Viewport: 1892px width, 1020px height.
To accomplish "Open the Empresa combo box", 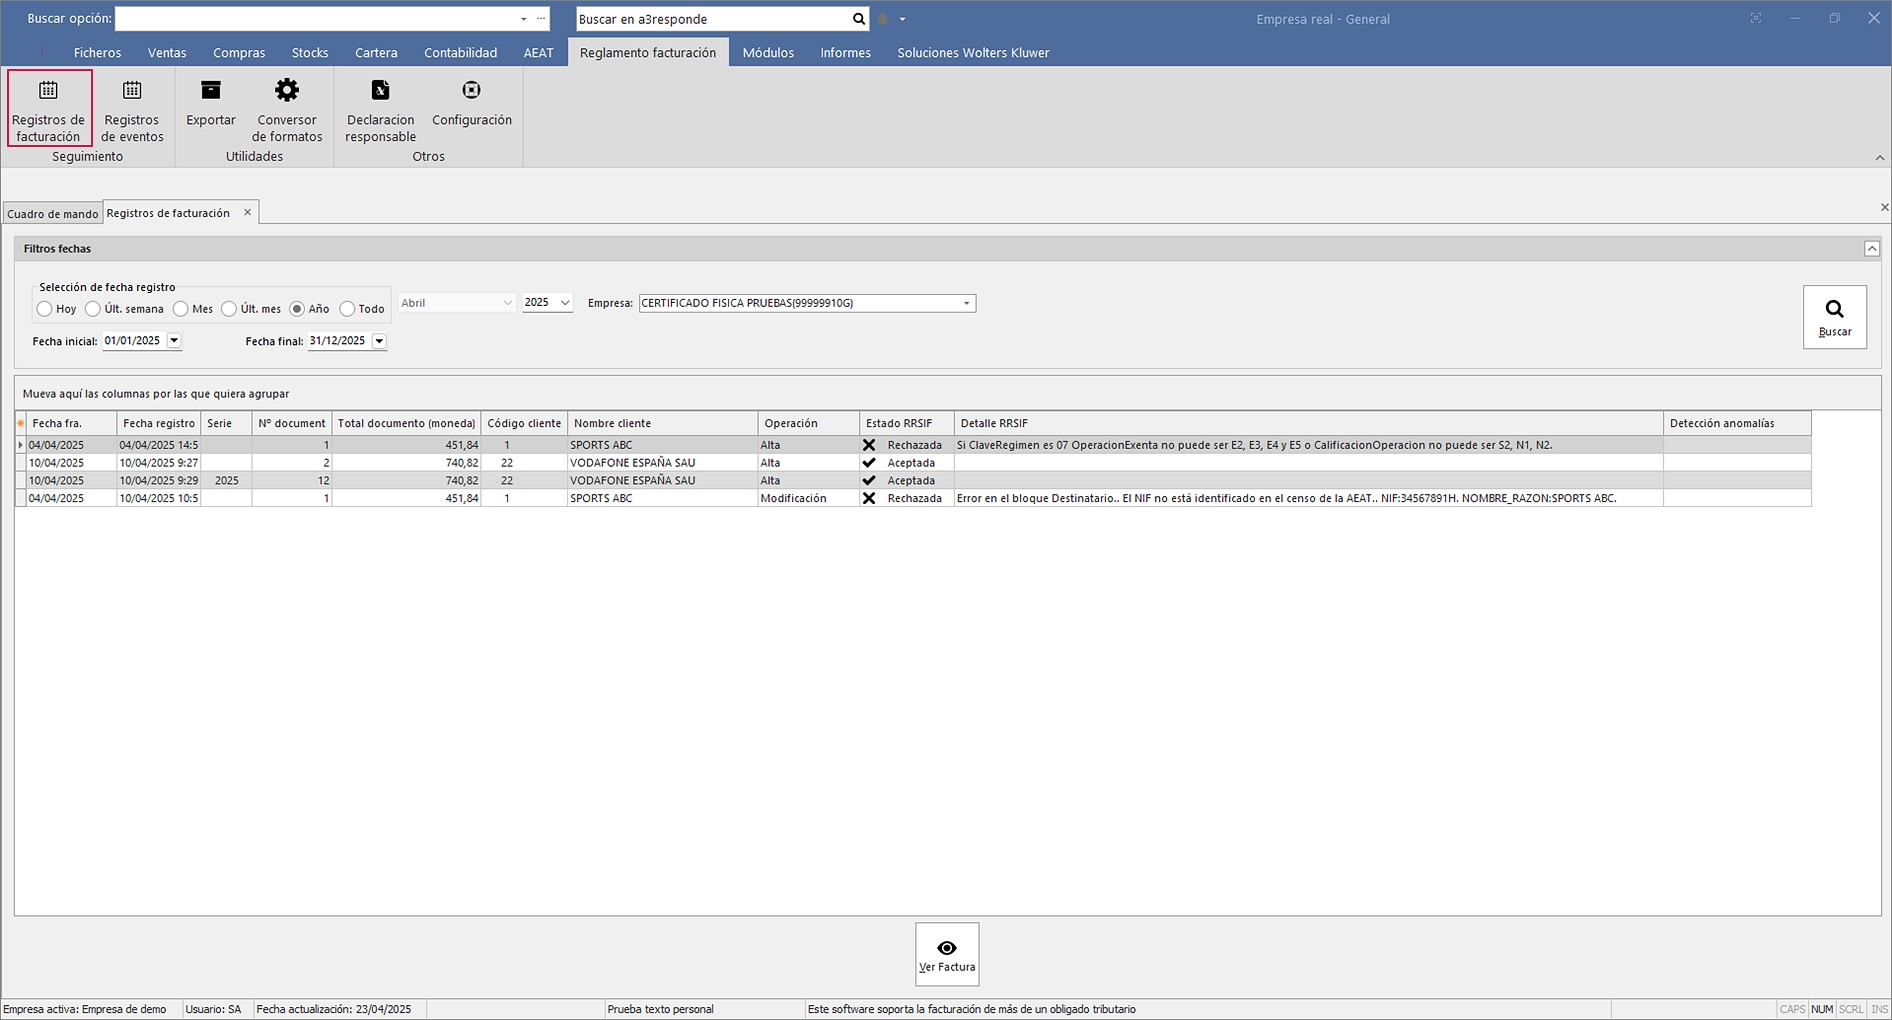I will (x=807, y=303).
